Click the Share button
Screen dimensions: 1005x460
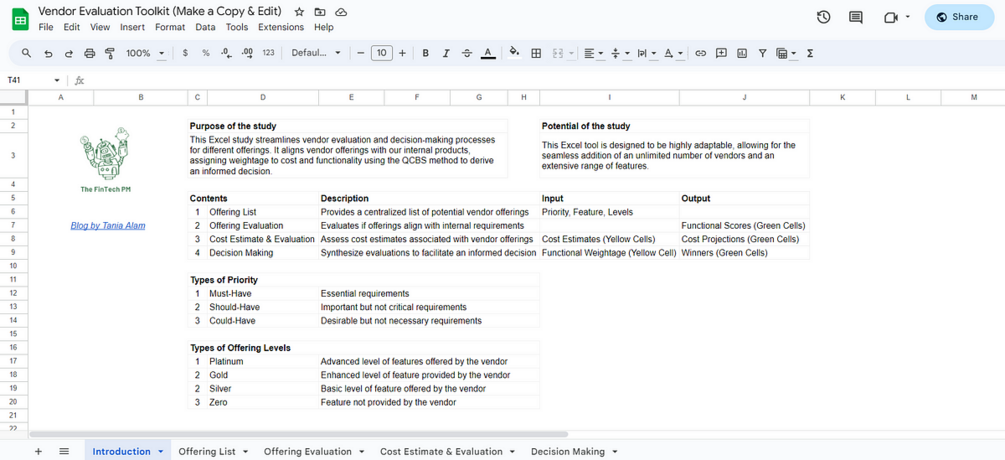(959, 17)
